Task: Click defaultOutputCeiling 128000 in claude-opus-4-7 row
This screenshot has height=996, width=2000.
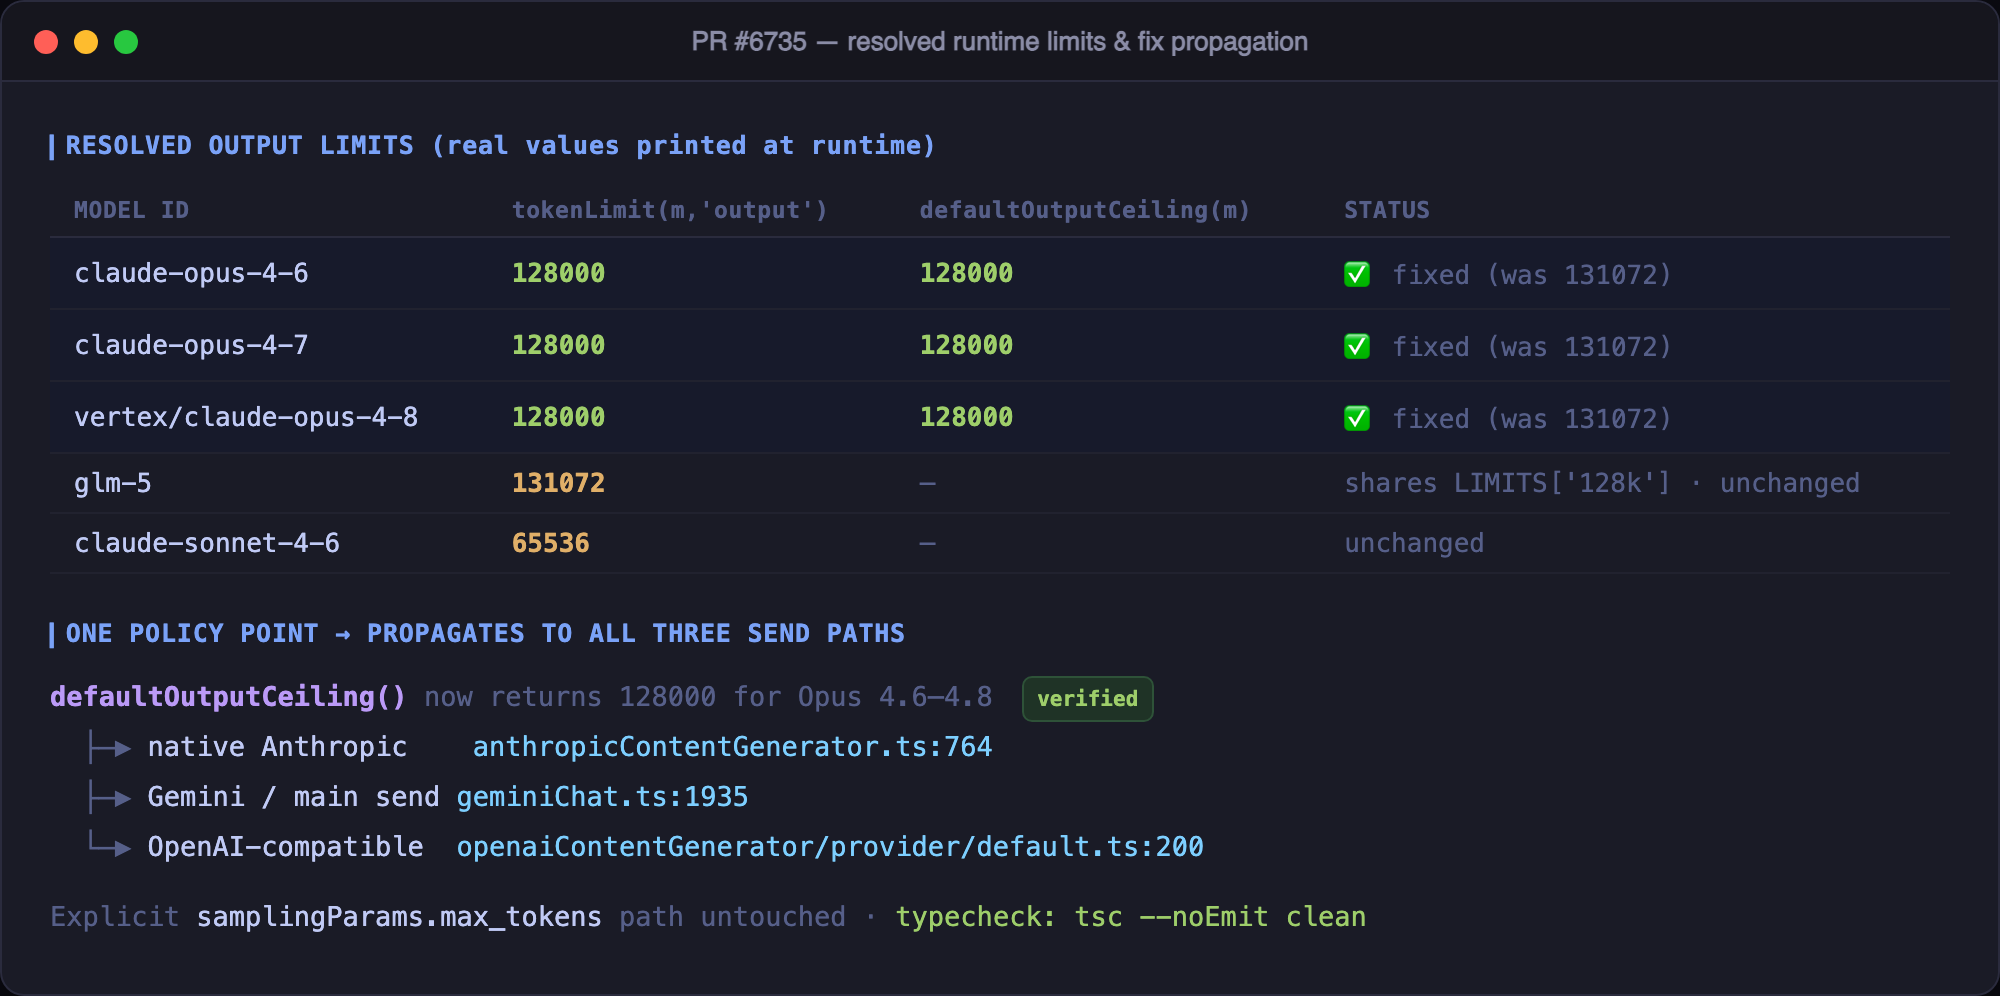Action: 966,345
